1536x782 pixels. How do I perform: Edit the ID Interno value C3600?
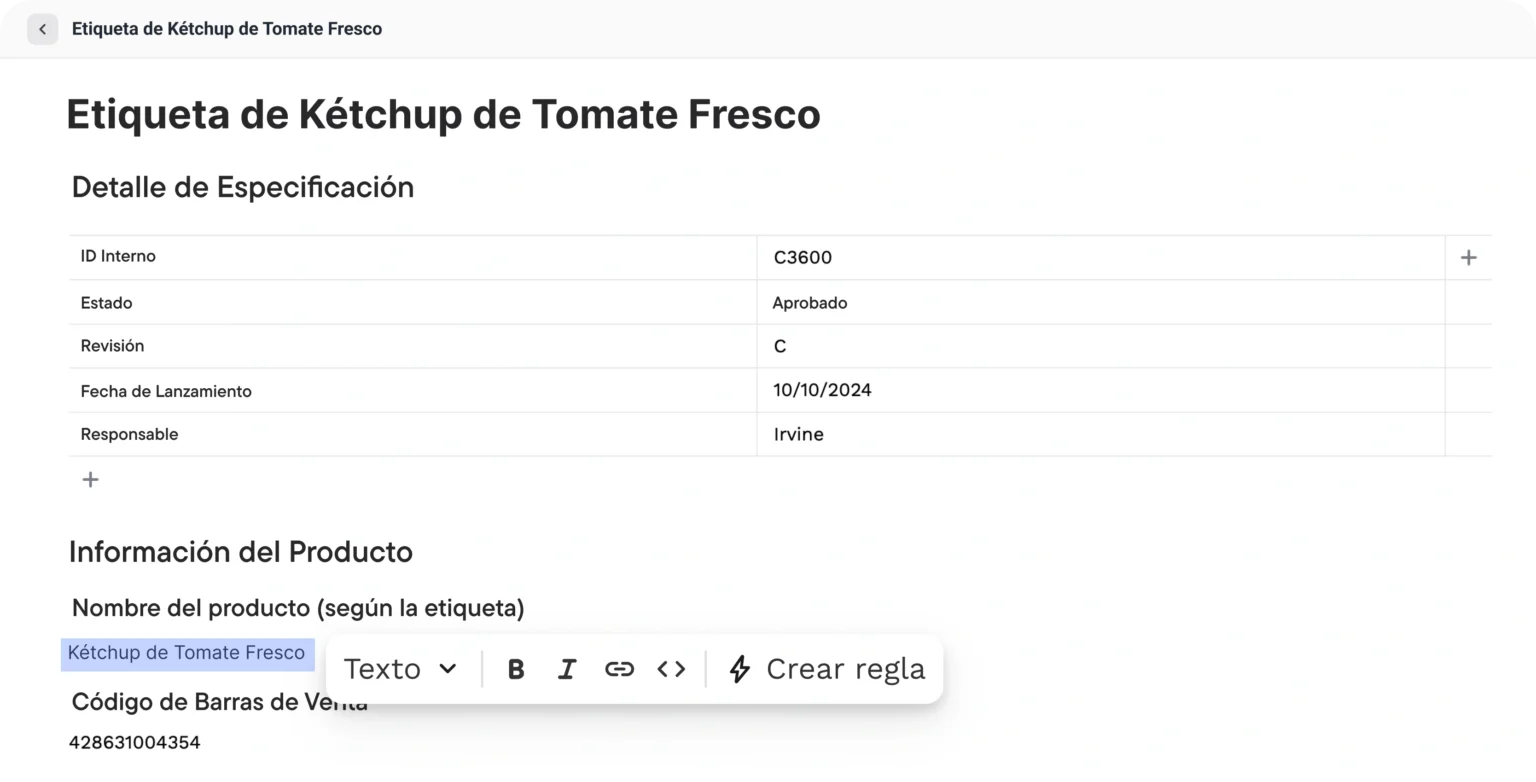pos(802,258)
